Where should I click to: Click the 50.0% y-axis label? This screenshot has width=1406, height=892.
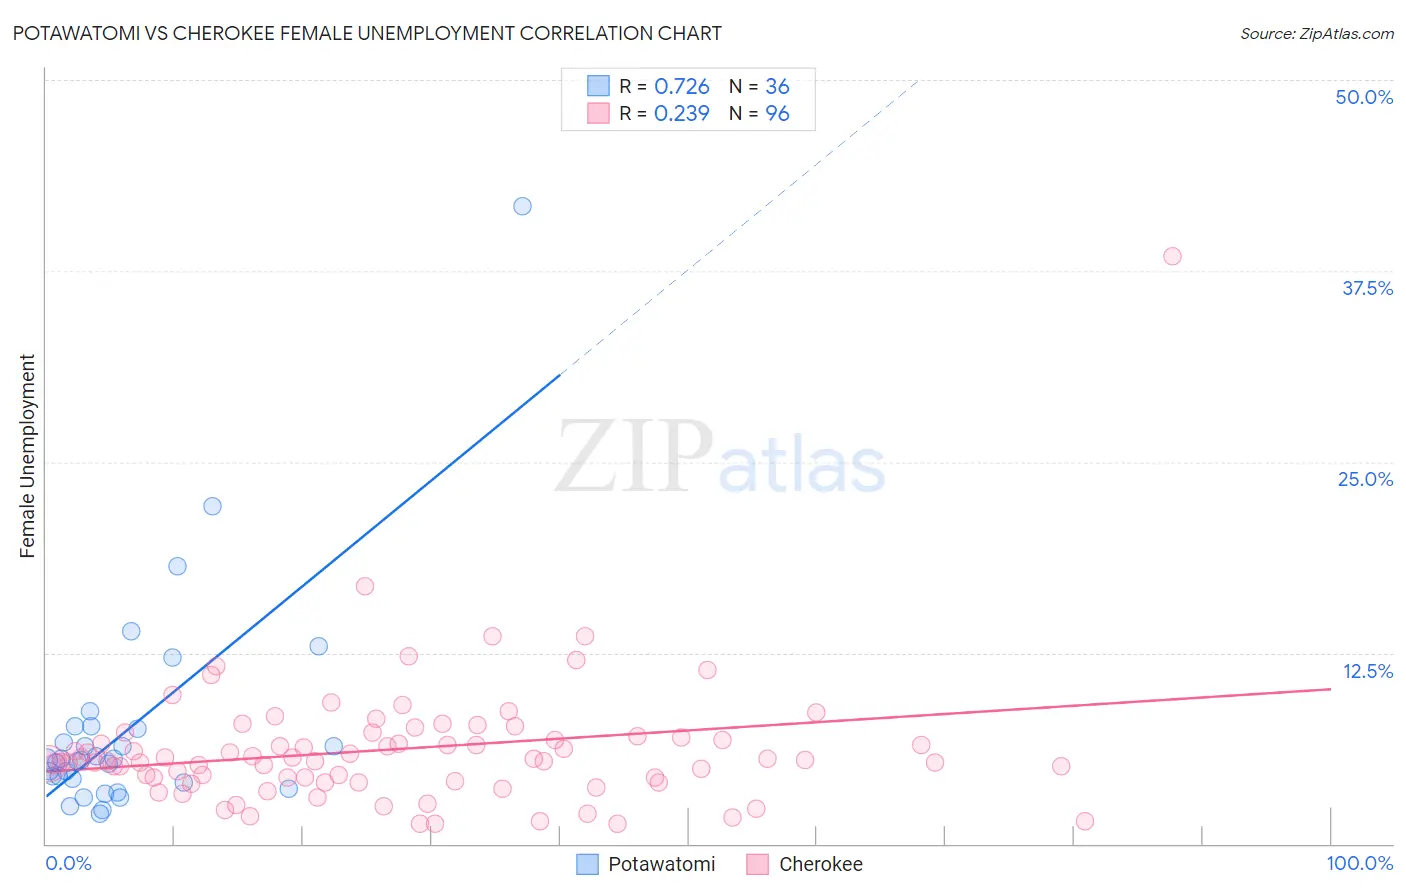point(1364,97)
